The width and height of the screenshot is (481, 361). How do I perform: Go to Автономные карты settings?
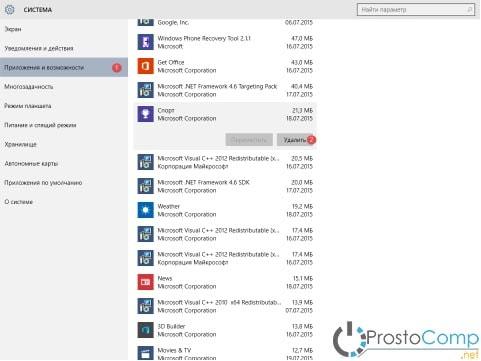tap(64, 164)
